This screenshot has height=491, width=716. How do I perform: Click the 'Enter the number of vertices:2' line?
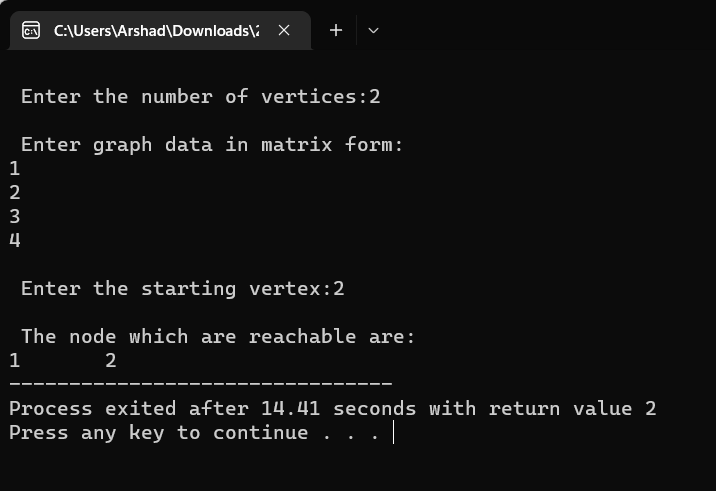point(200,97)
